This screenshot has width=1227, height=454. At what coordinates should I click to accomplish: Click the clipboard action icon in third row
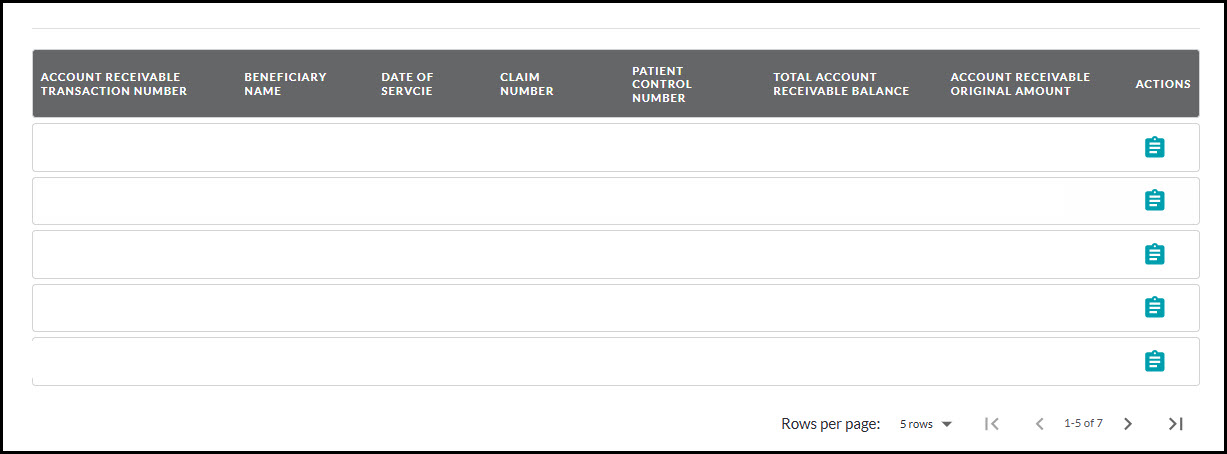[1154, 254]
